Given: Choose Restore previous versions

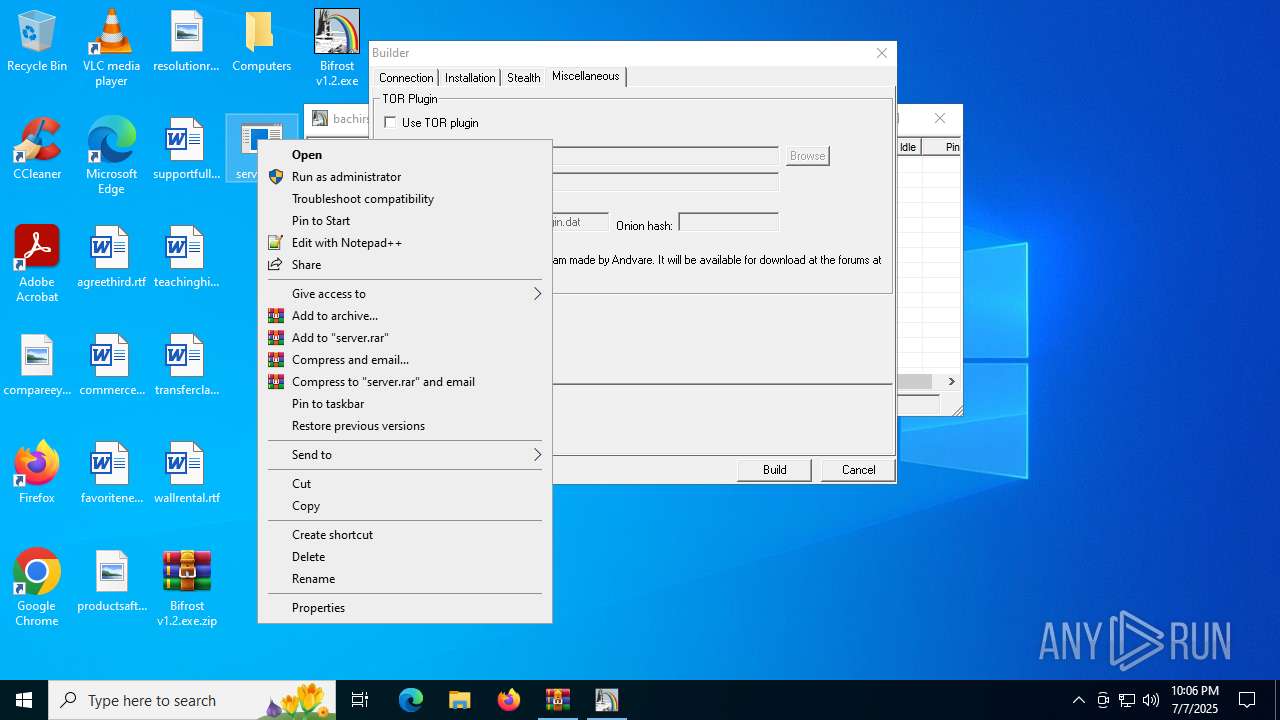Looking at the screenshot, I should click(405, 425).
